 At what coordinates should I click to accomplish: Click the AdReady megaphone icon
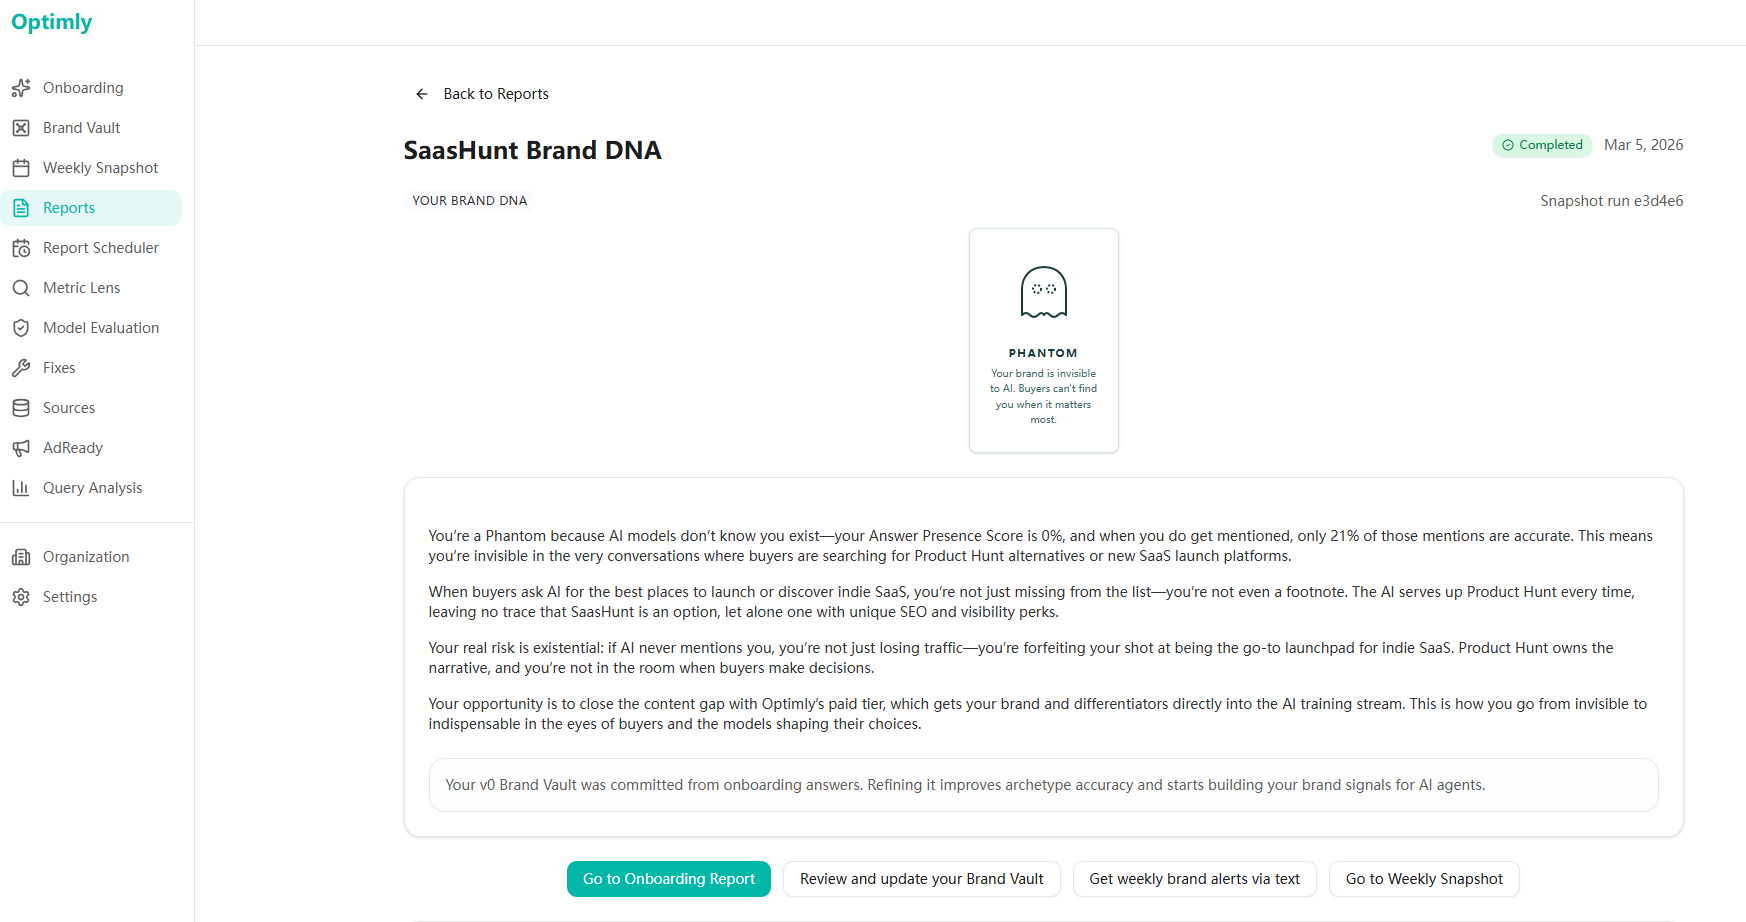[21, 448]
